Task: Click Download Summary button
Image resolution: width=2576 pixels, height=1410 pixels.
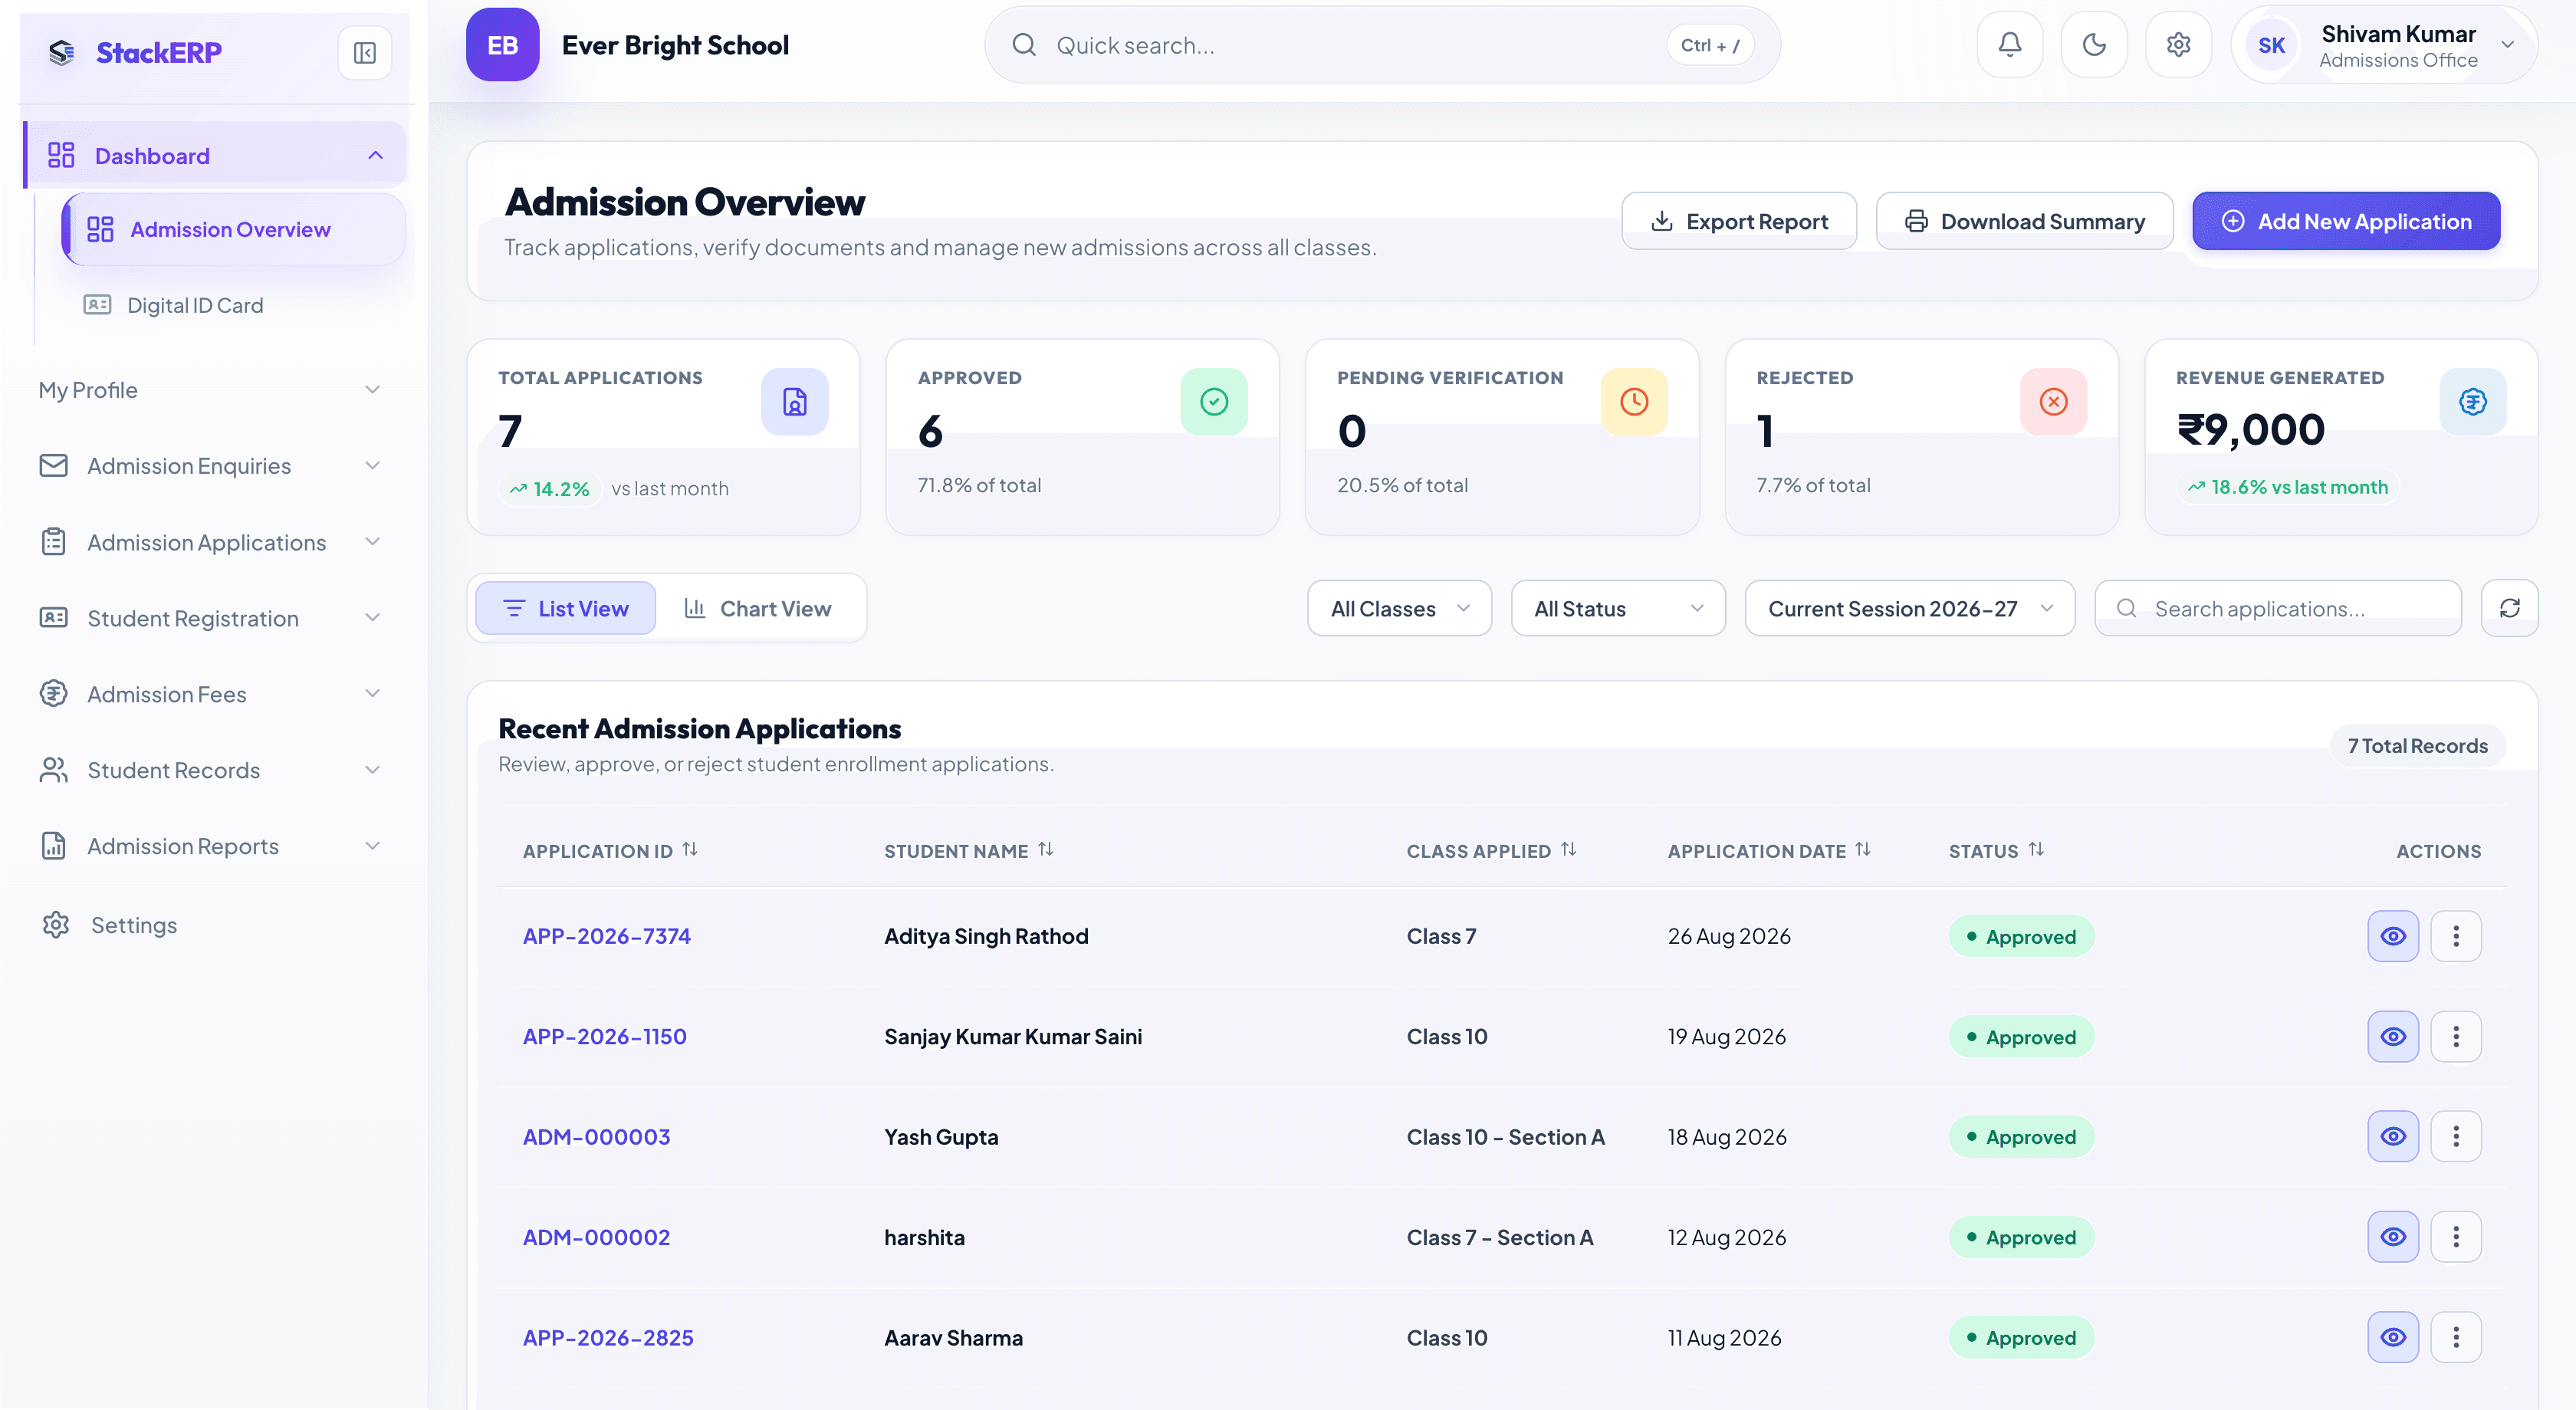Action: [x=2024, y=221]
